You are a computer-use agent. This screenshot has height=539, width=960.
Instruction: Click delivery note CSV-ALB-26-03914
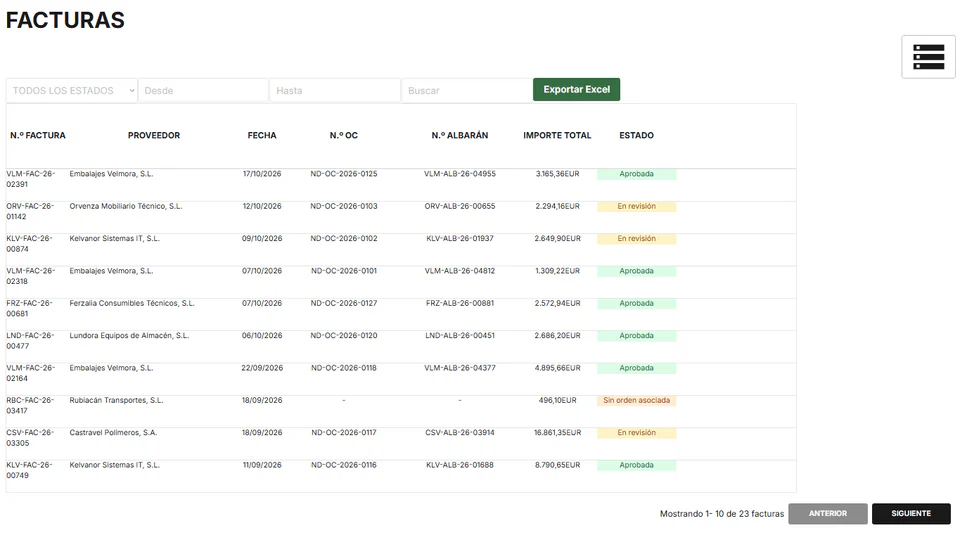(460, 433)
